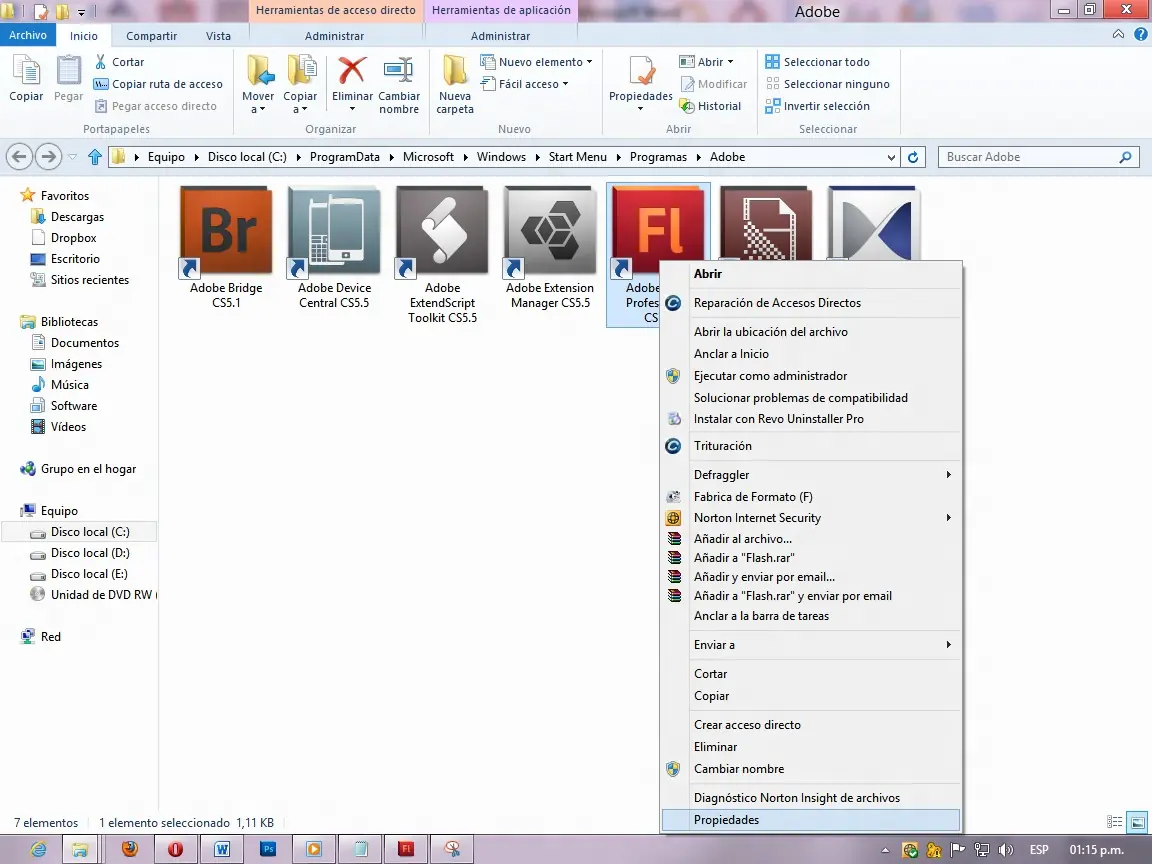This screenshot has width=1152, height=864.
Task: Go back with the back arrow
Action: [x=20, y=156]
